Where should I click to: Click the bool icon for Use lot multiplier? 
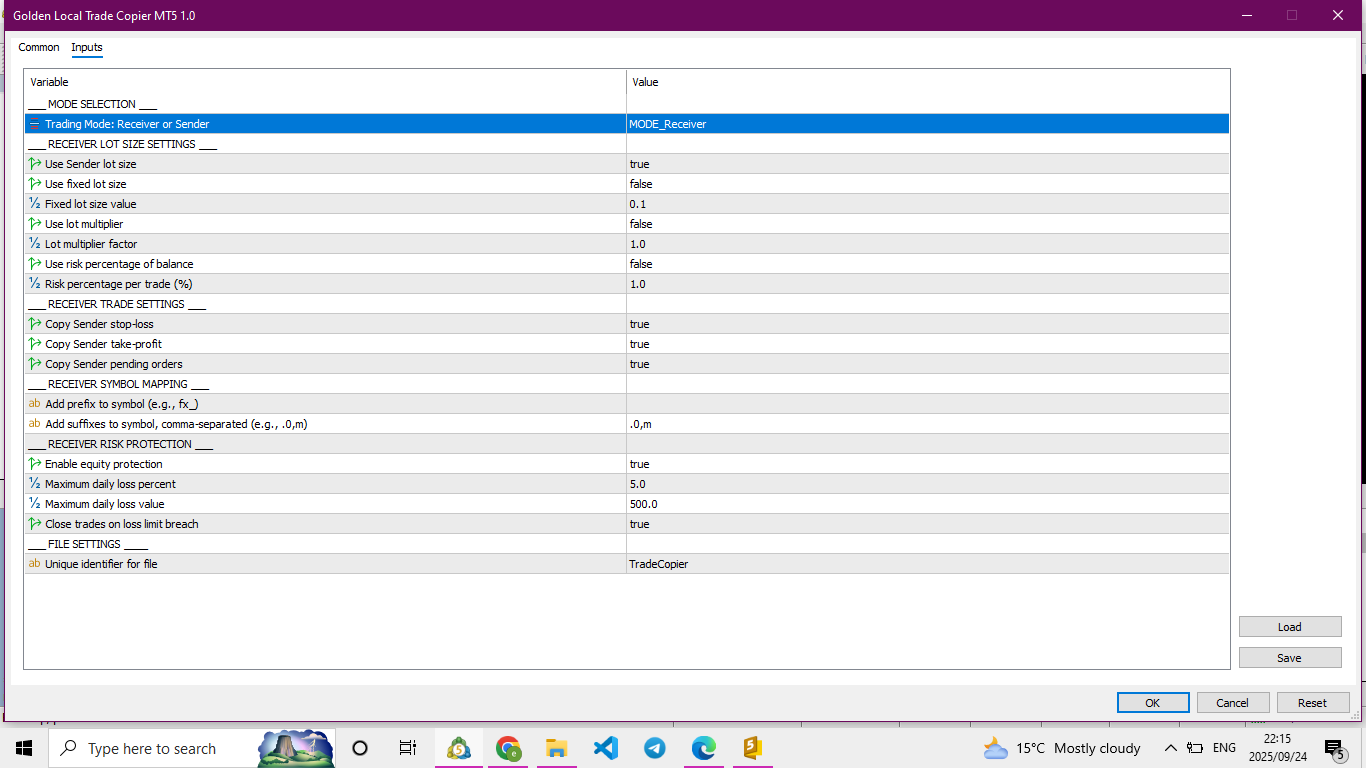coord(35,224)
